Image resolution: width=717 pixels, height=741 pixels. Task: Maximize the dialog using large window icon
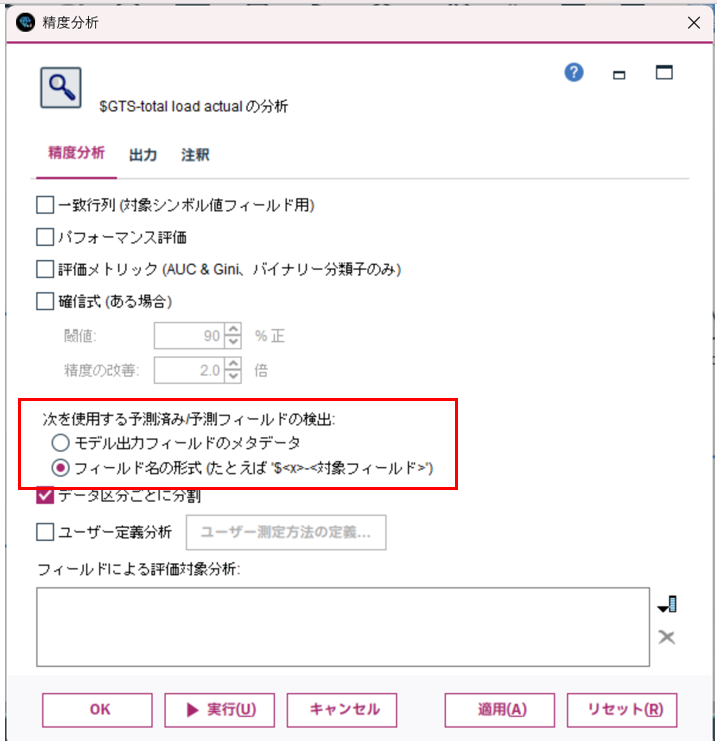(664, 72)
